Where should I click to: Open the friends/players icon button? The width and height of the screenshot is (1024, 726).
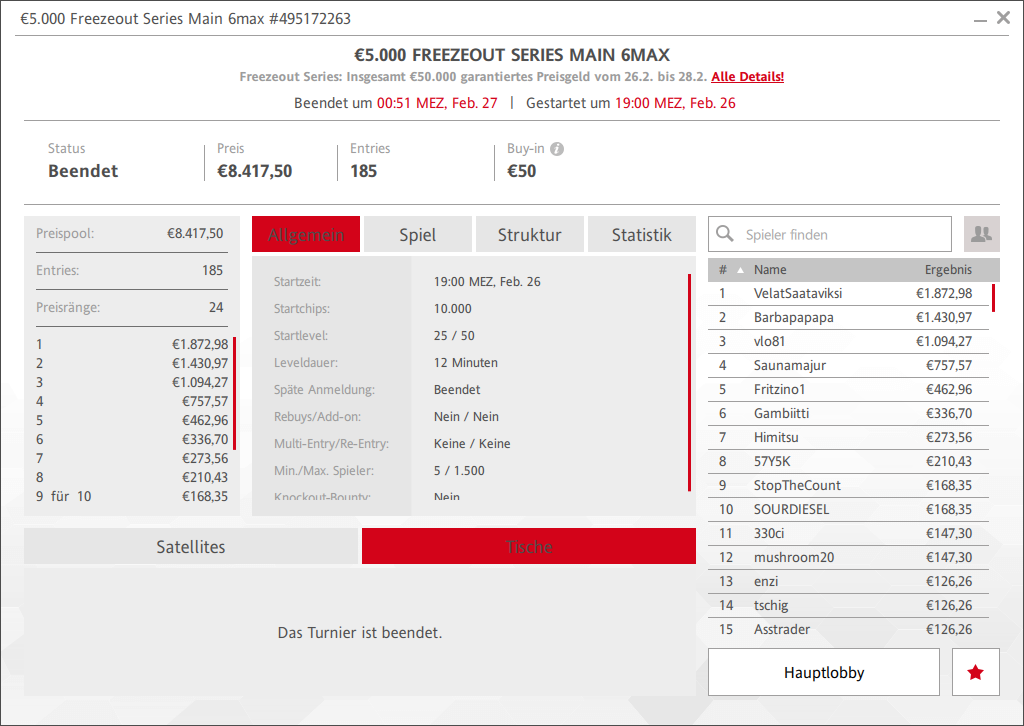(x=982, y=234)
